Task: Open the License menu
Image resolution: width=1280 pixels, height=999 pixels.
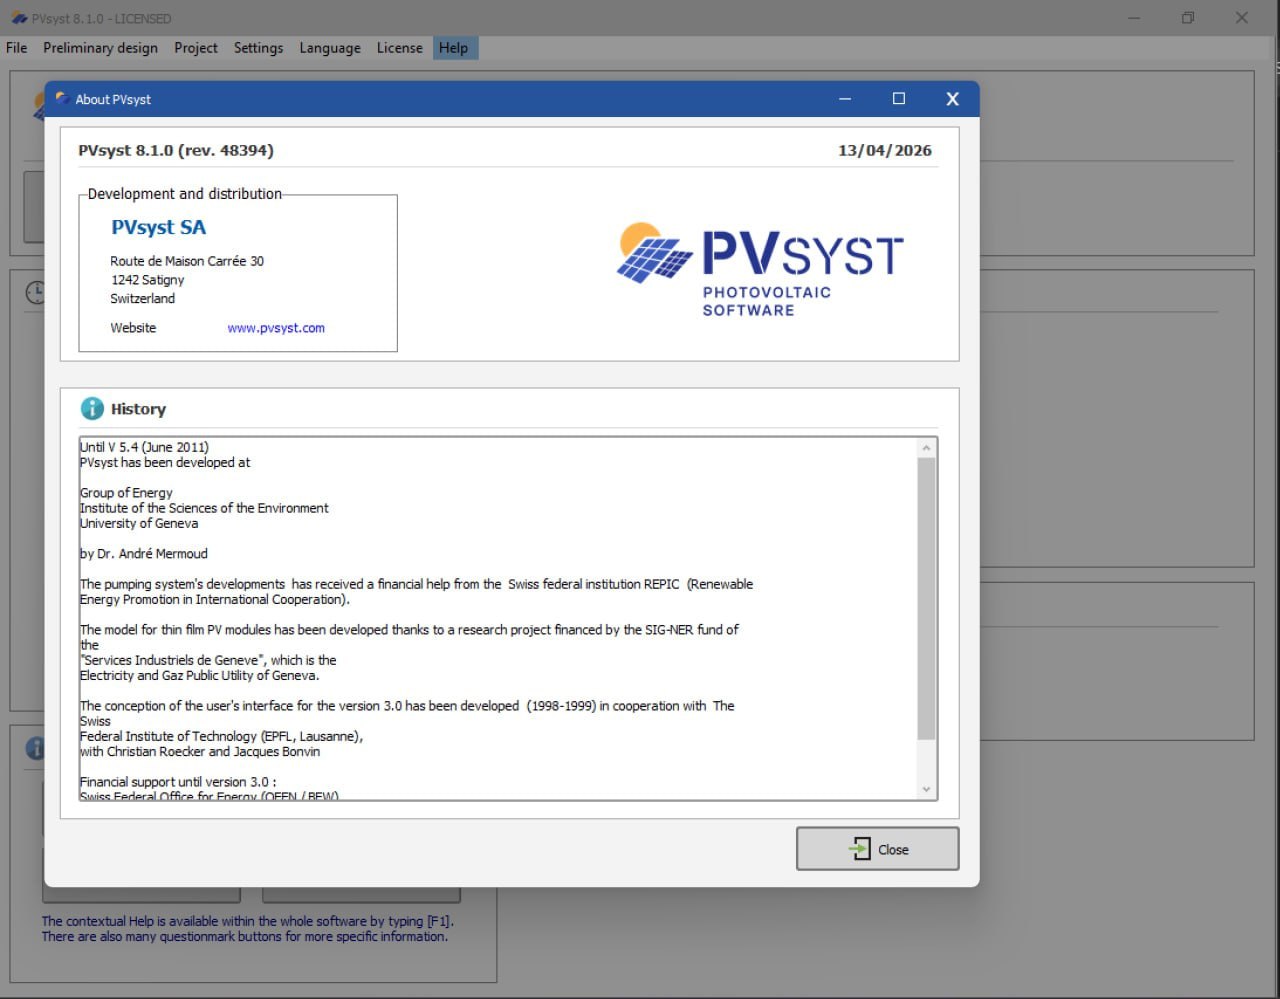Action: pos(399,48)
